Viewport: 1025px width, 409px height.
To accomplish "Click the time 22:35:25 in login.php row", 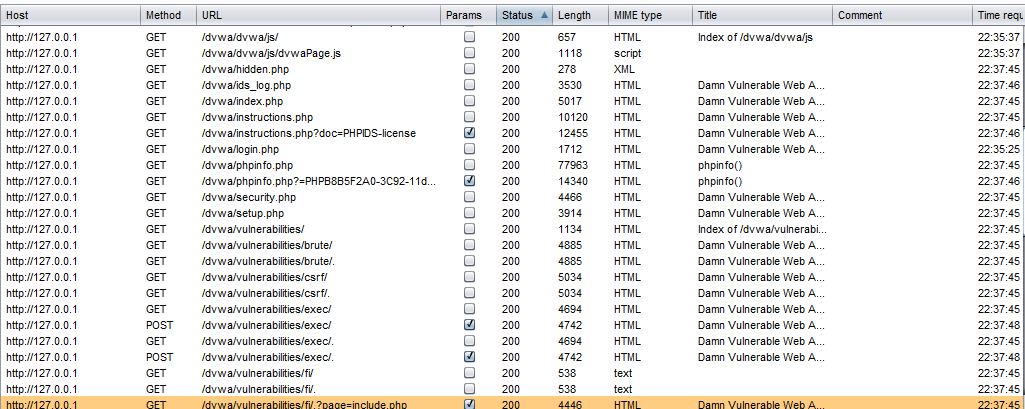I will [x=999, y=149].
